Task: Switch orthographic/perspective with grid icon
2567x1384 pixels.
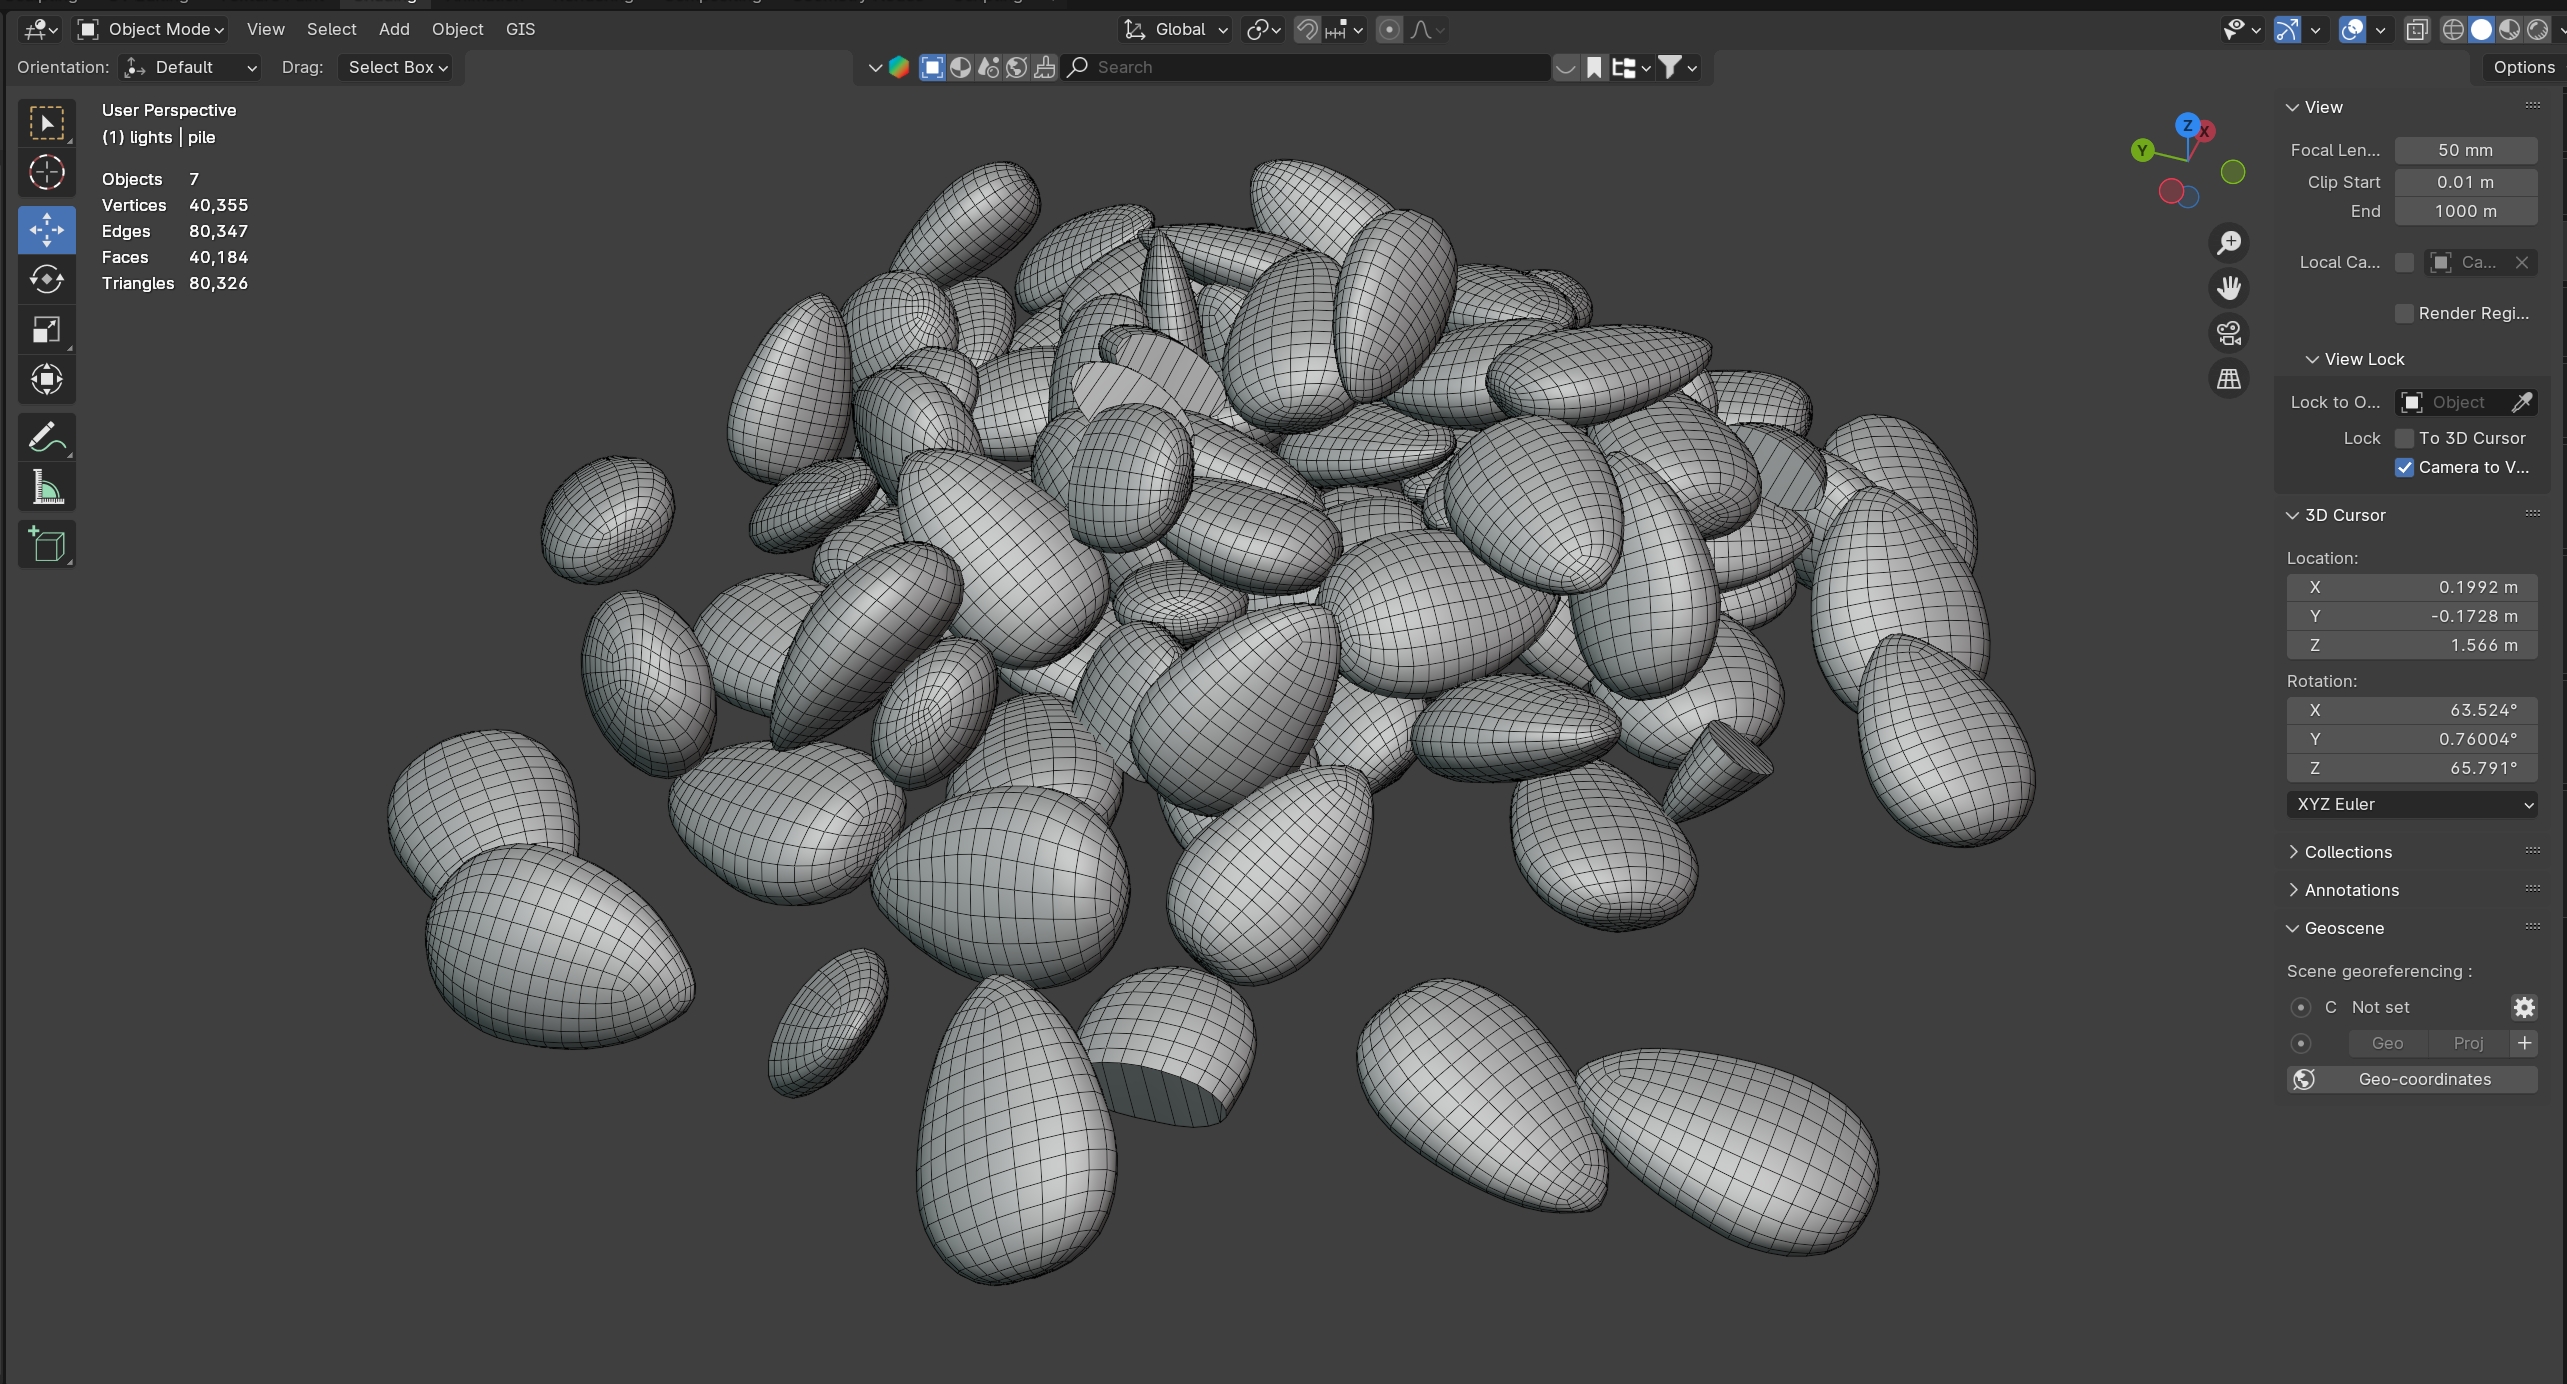Action: (x=2229, y=379)
